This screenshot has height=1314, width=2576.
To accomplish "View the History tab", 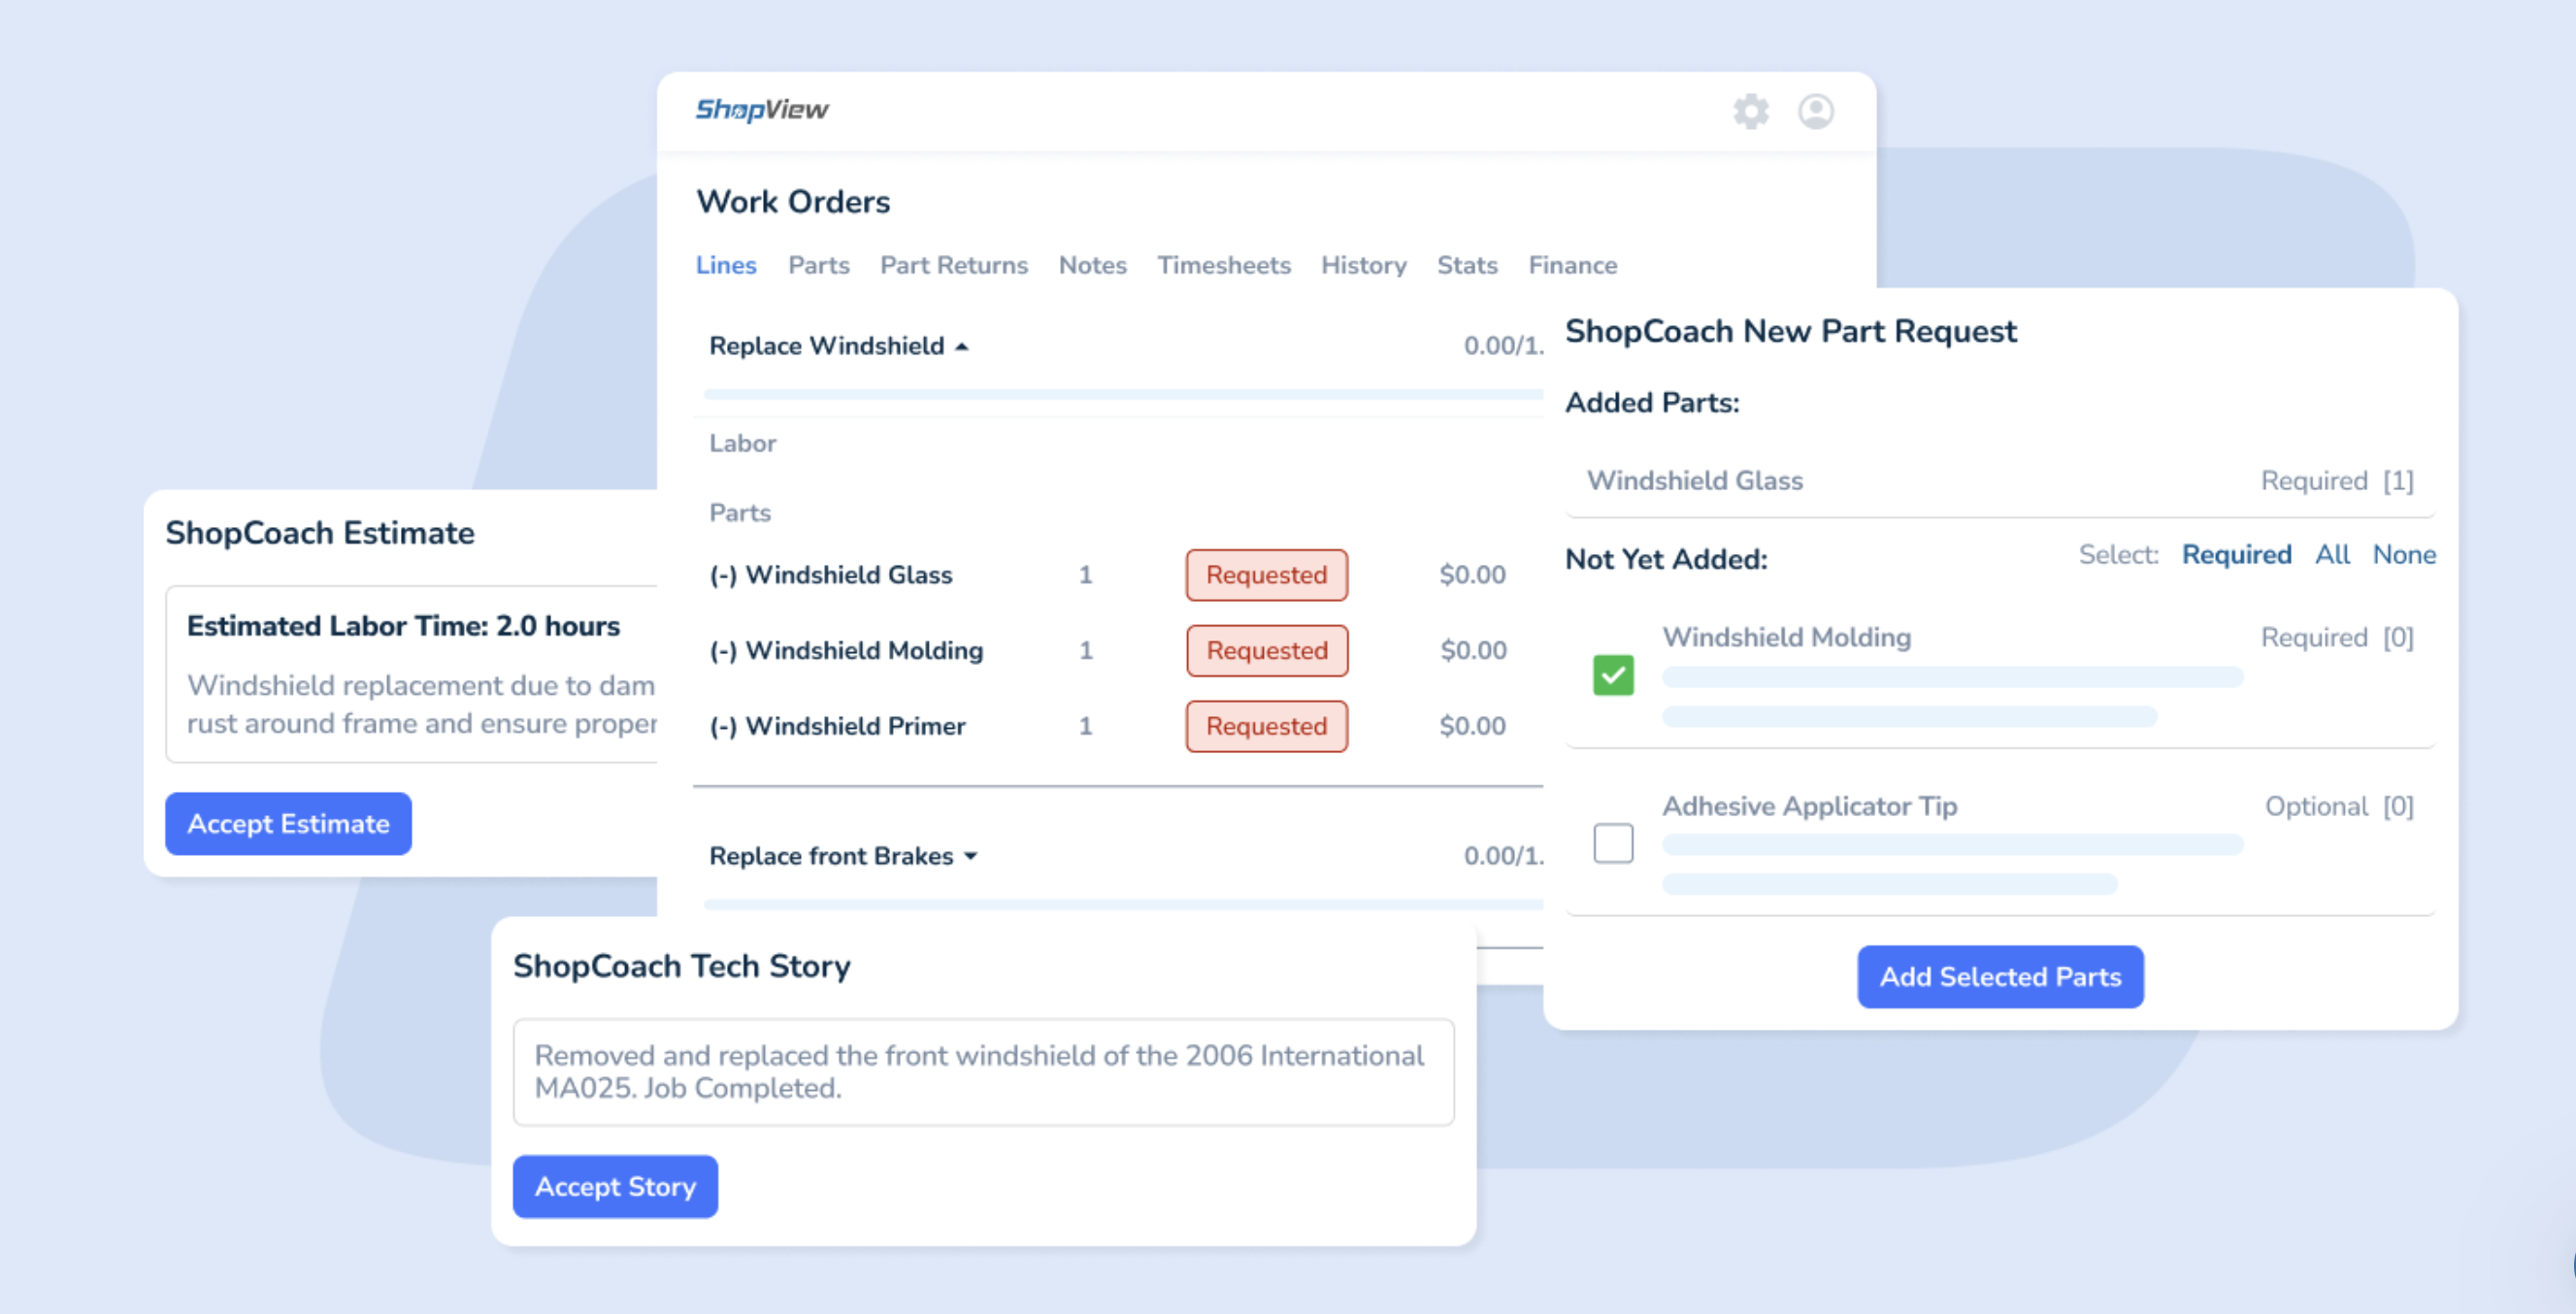I will pos(1364,265).
